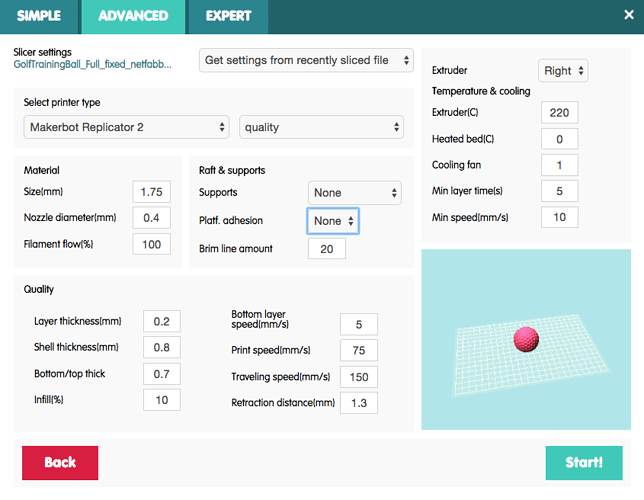The width and height of the screenshot is (644, 500).
Task: Edit the Print speed(mm/s) field
Action: pyautogui.click(x=359, y=350)
